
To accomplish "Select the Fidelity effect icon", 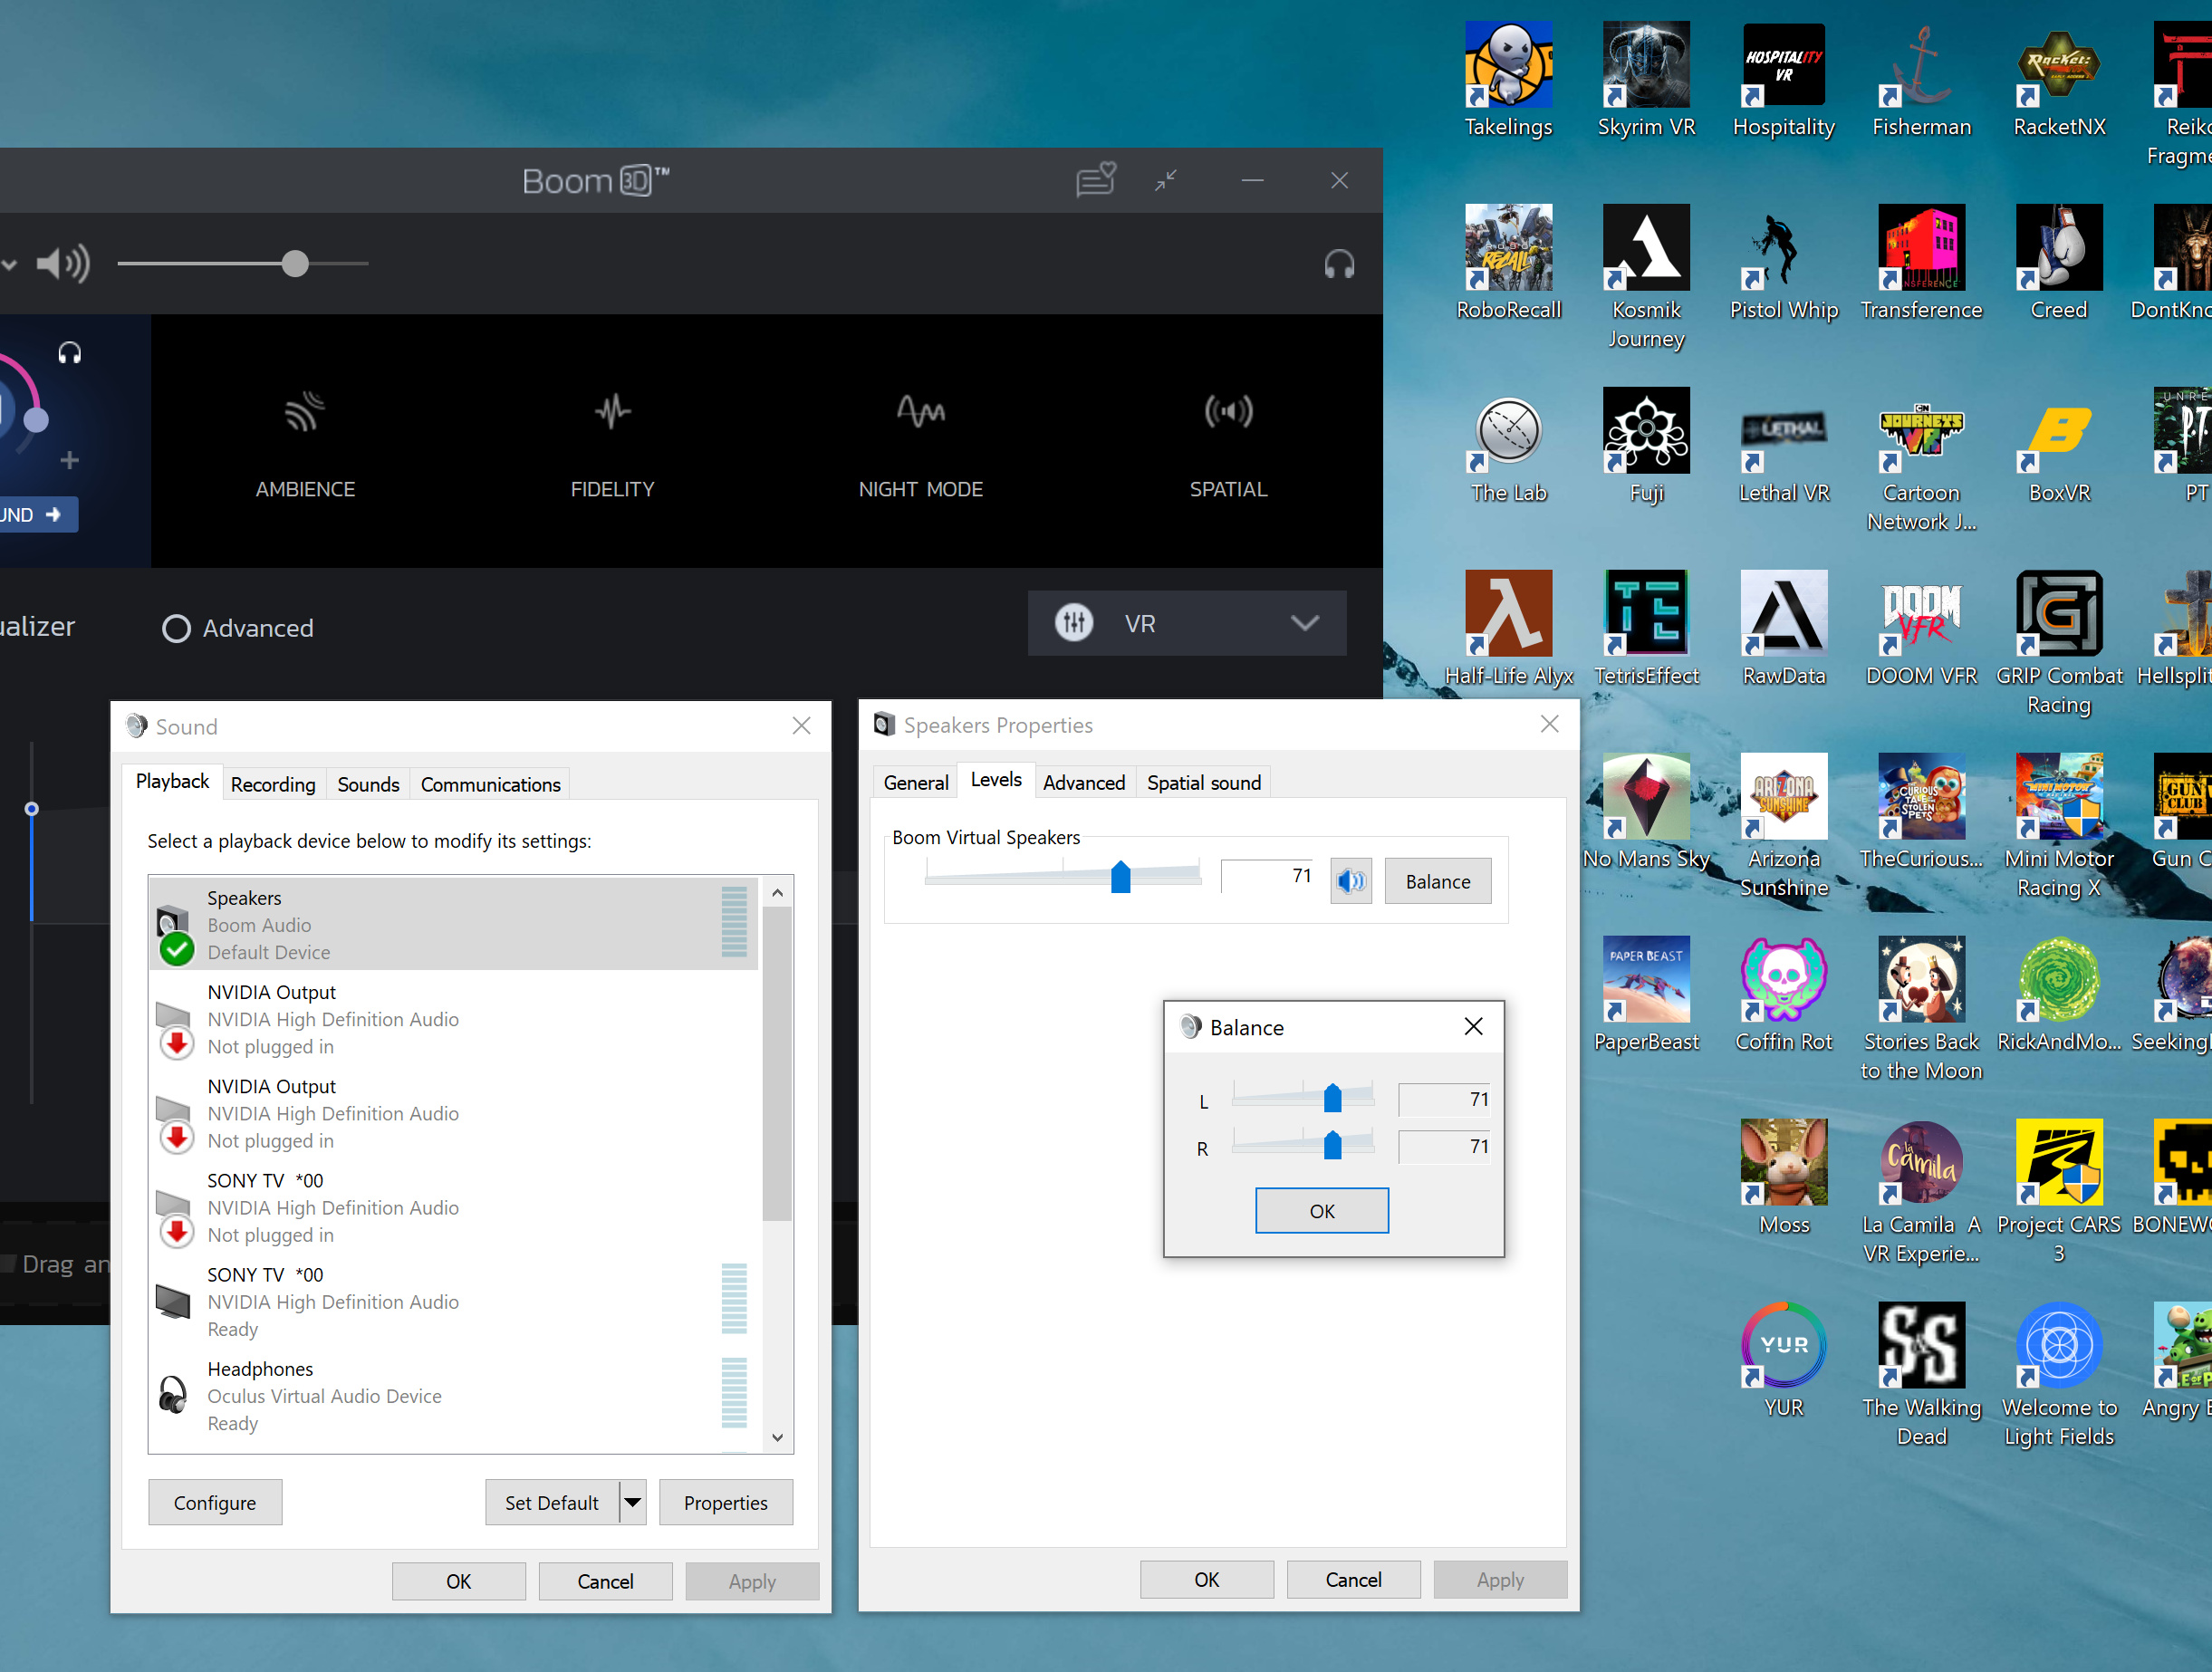I will click(x=612, y=411).
